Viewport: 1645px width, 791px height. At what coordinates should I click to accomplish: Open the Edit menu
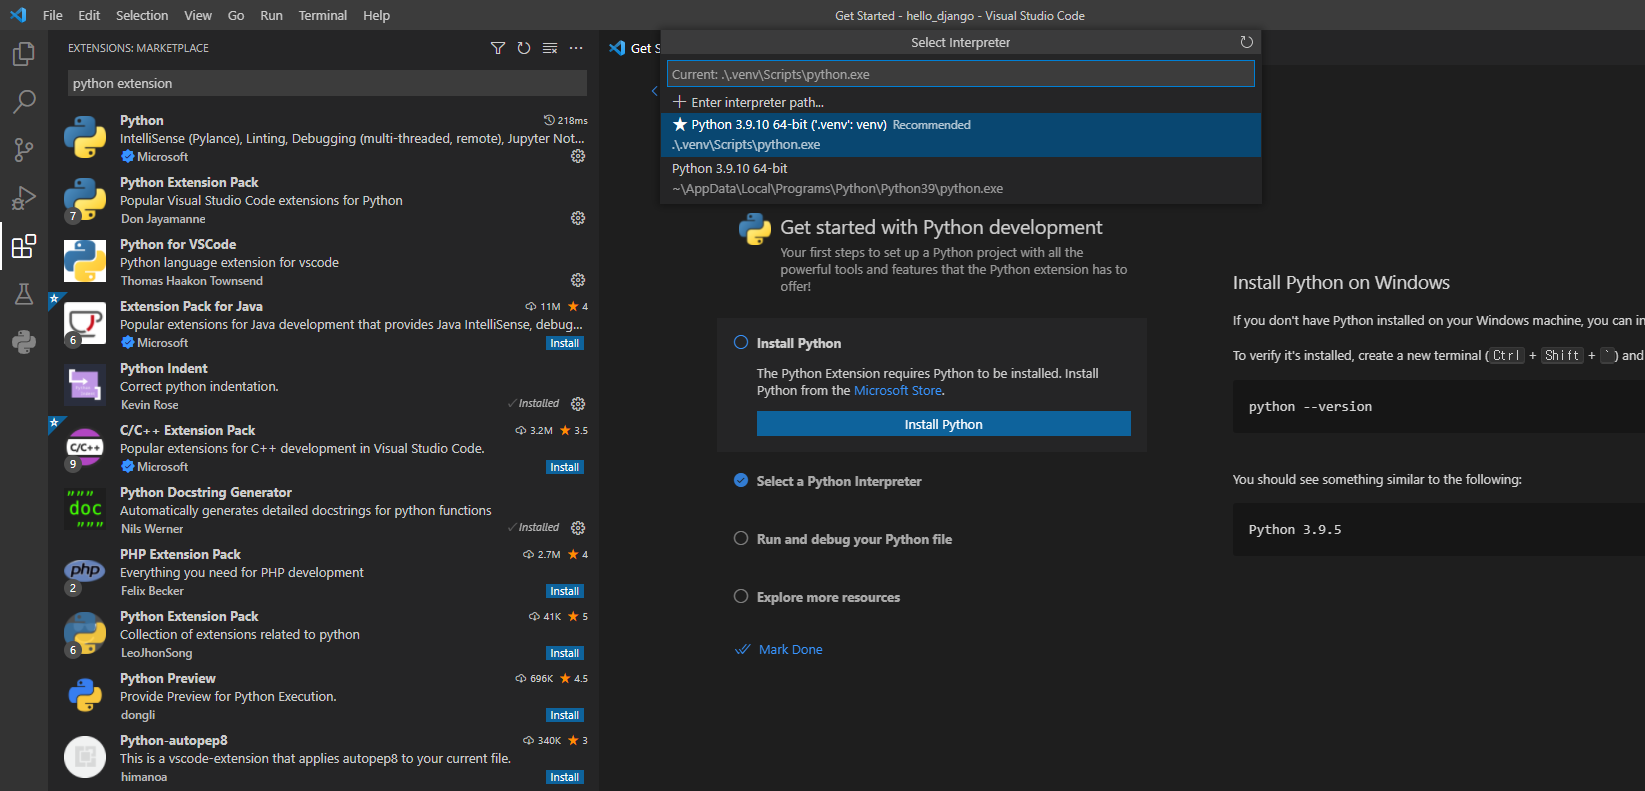pyautogui.click(x=89, y=15)
